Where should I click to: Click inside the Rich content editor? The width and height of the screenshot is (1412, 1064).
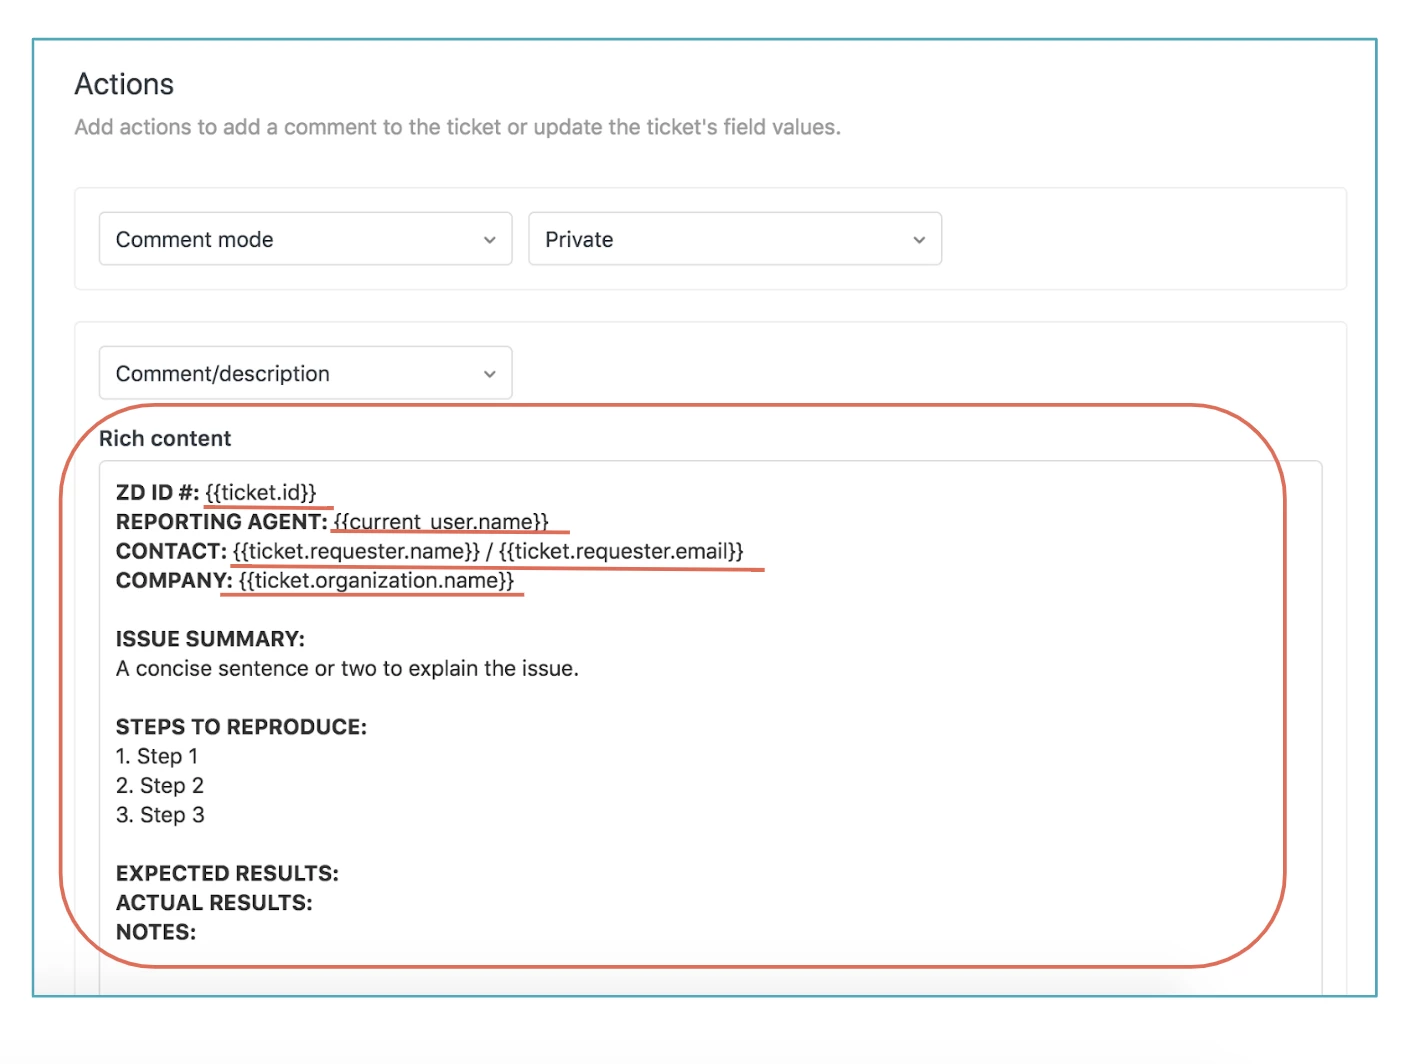(710, 728)
